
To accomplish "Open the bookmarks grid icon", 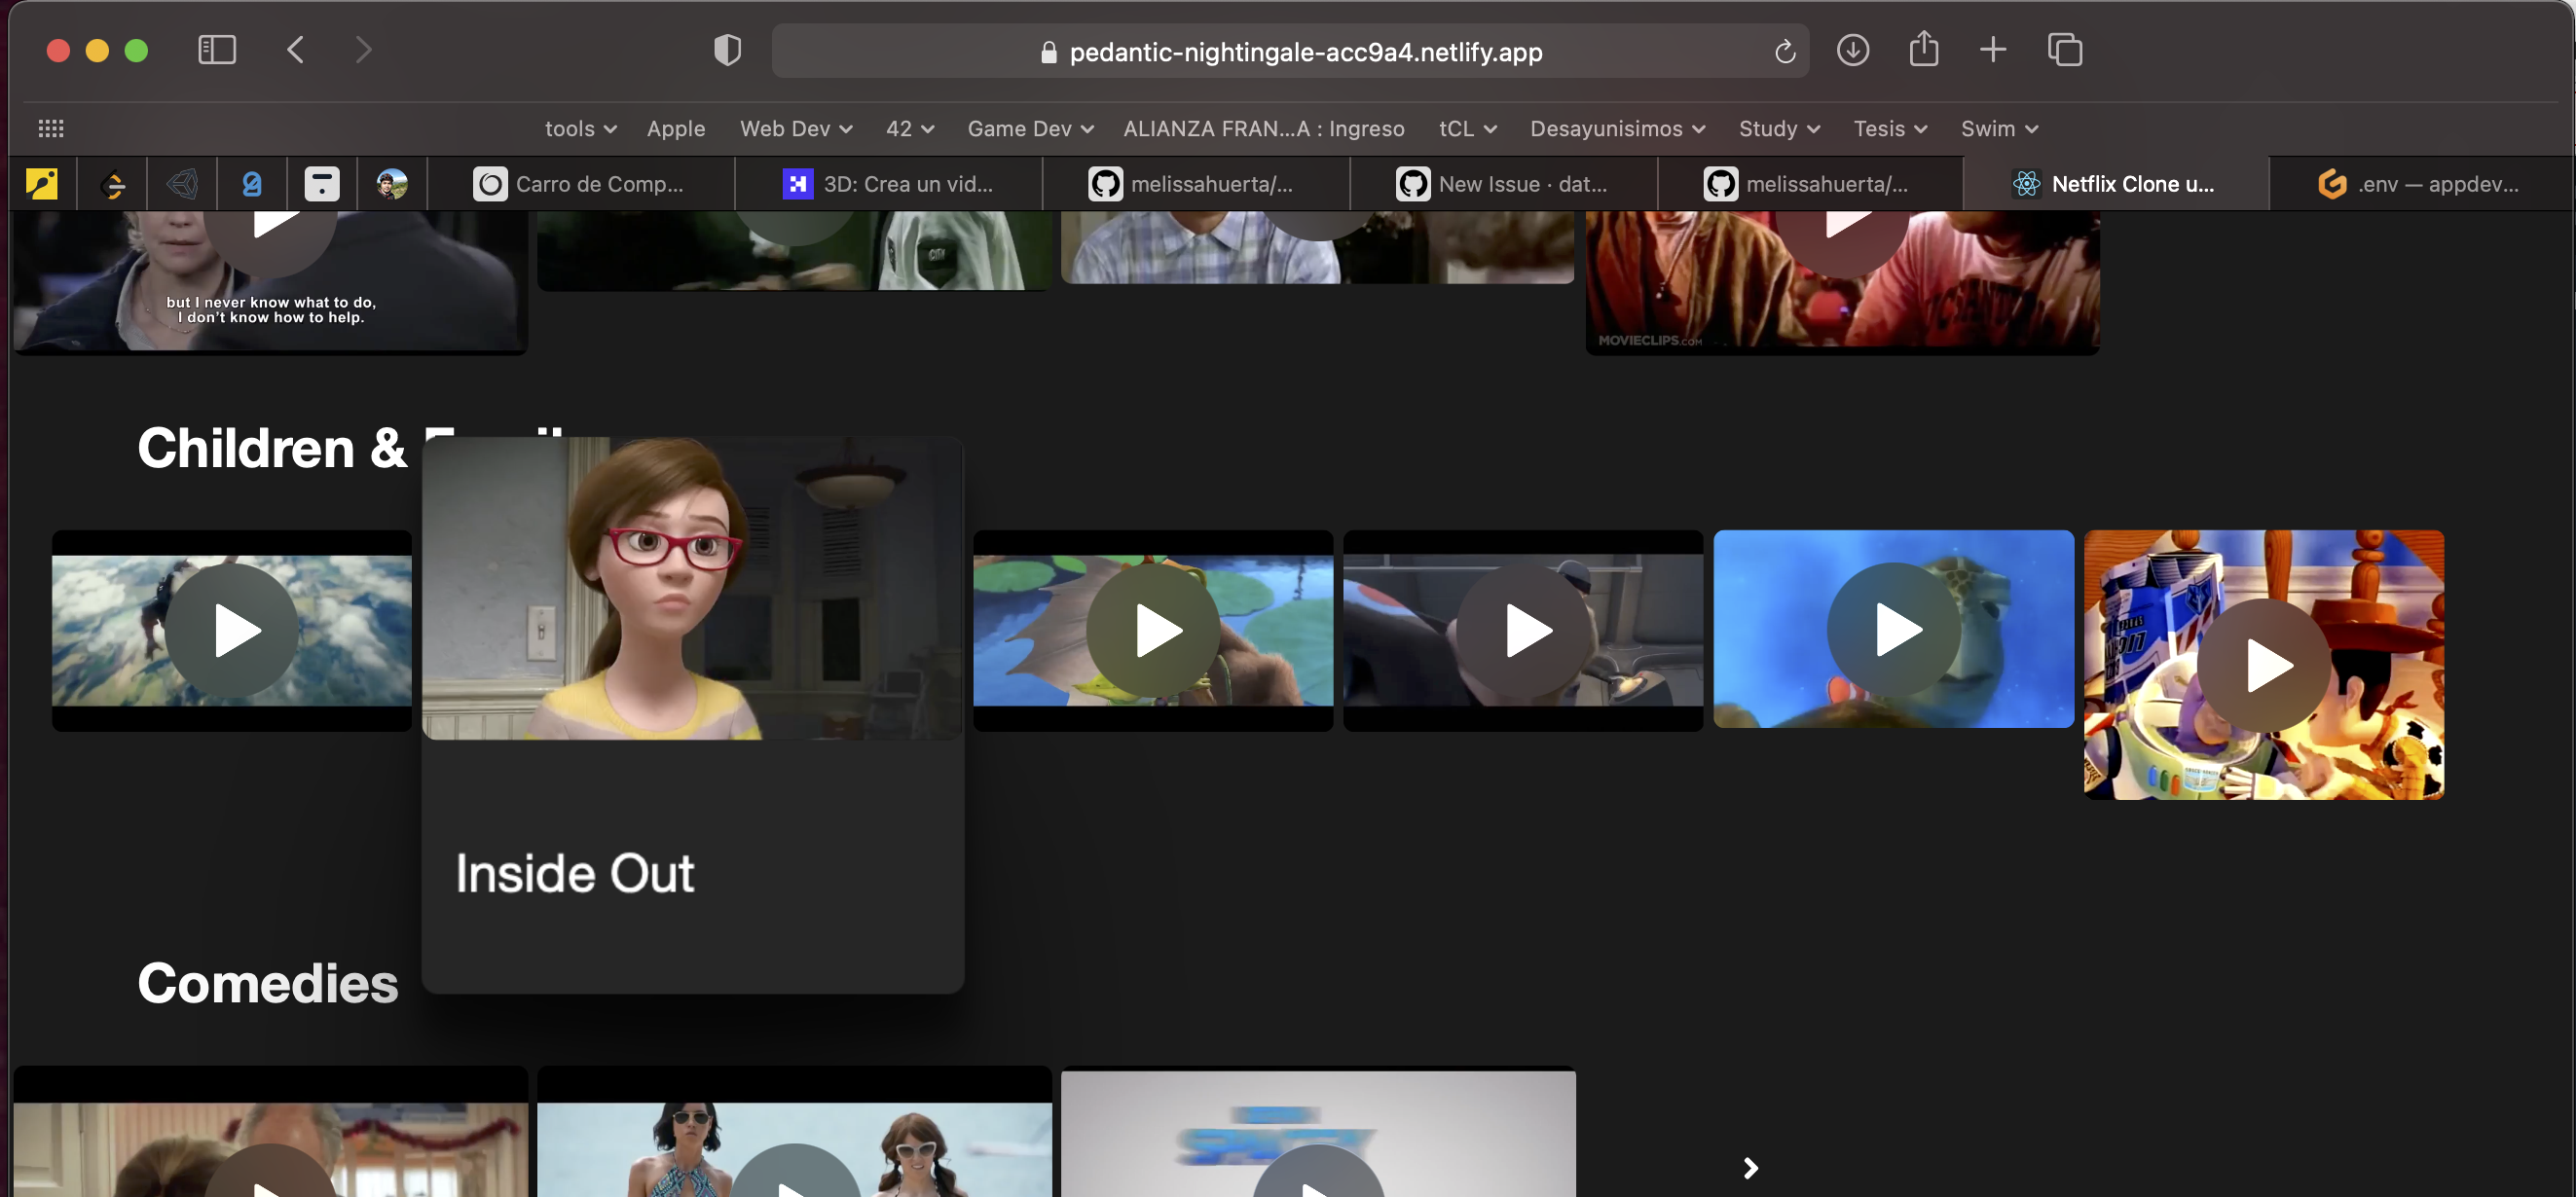I will pyautogui.click(x=51, y=128).
